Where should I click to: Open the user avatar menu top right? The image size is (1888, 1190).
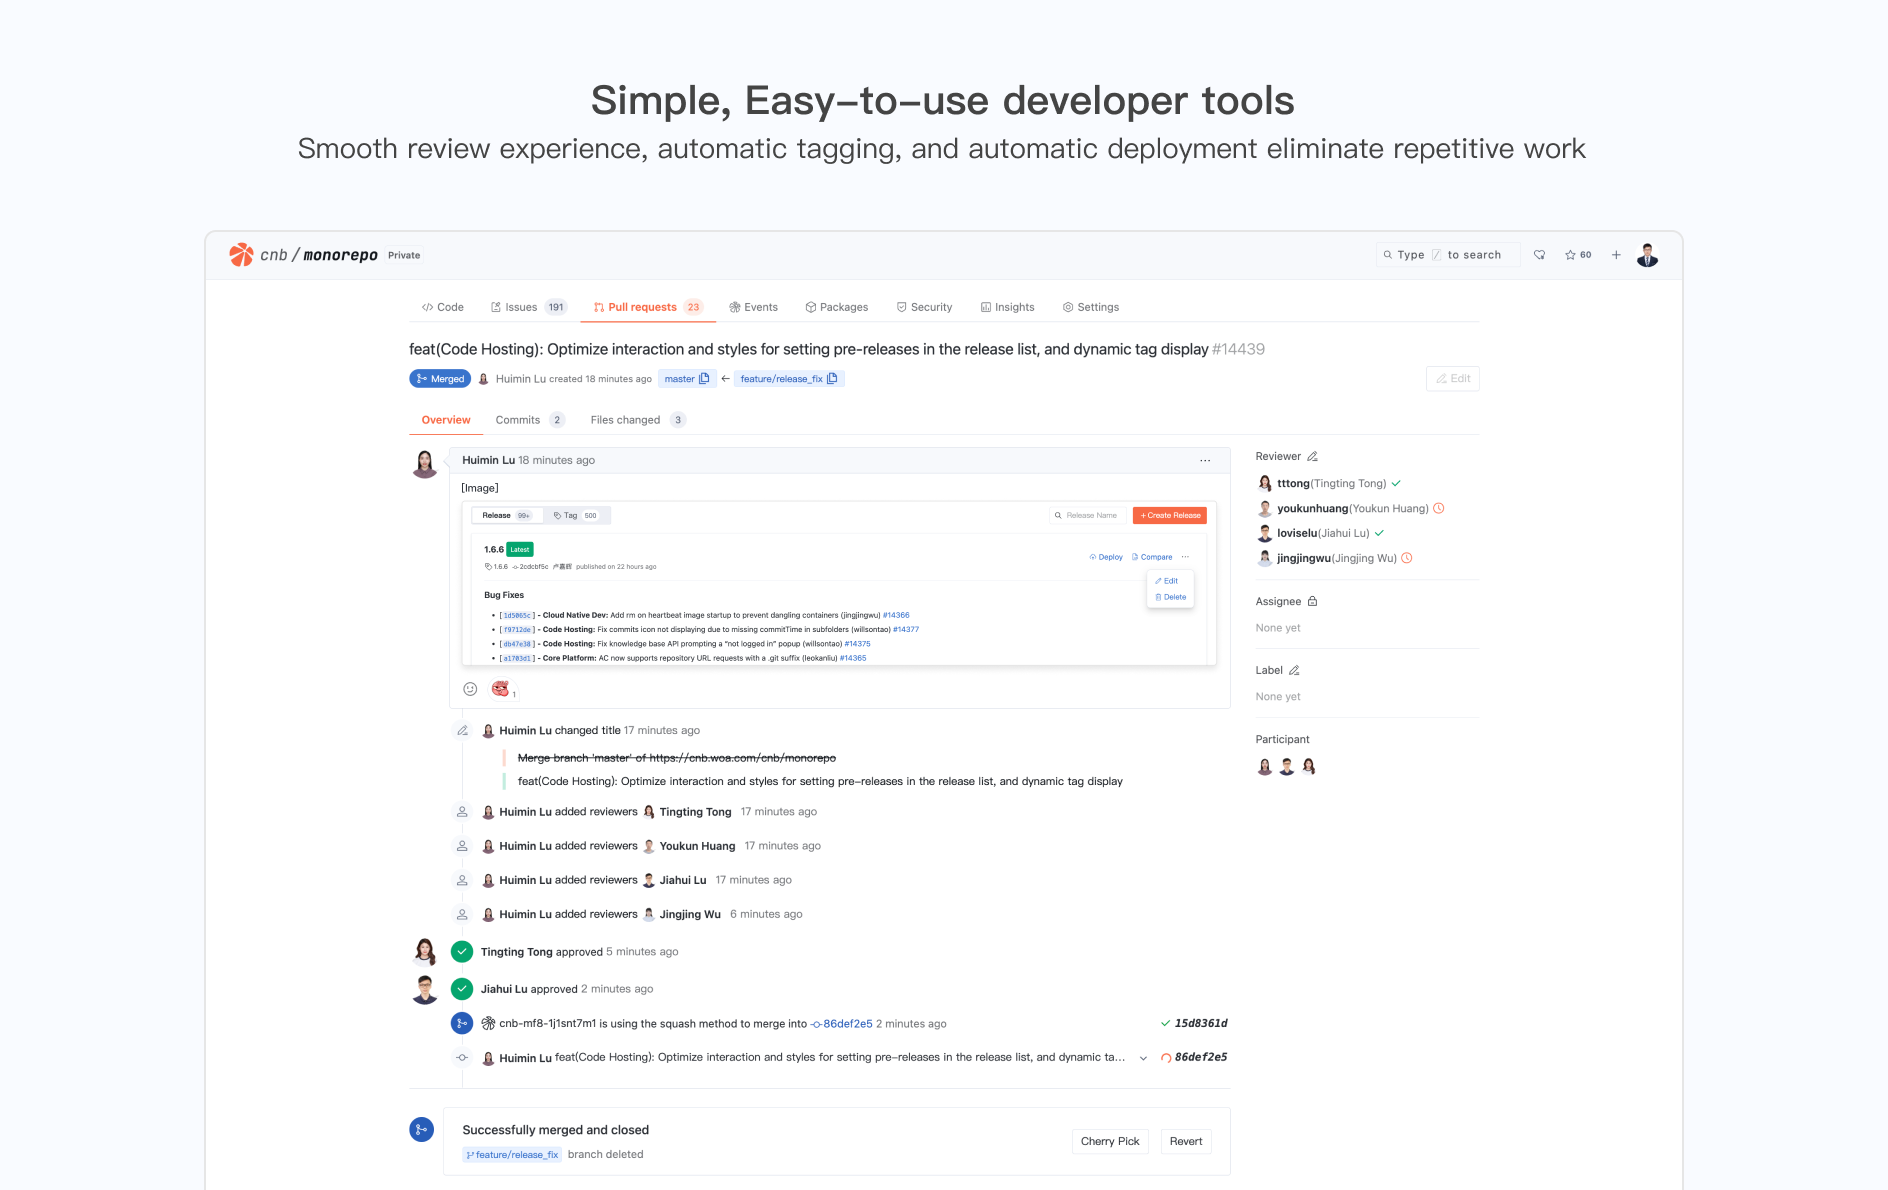[1647, 255]
